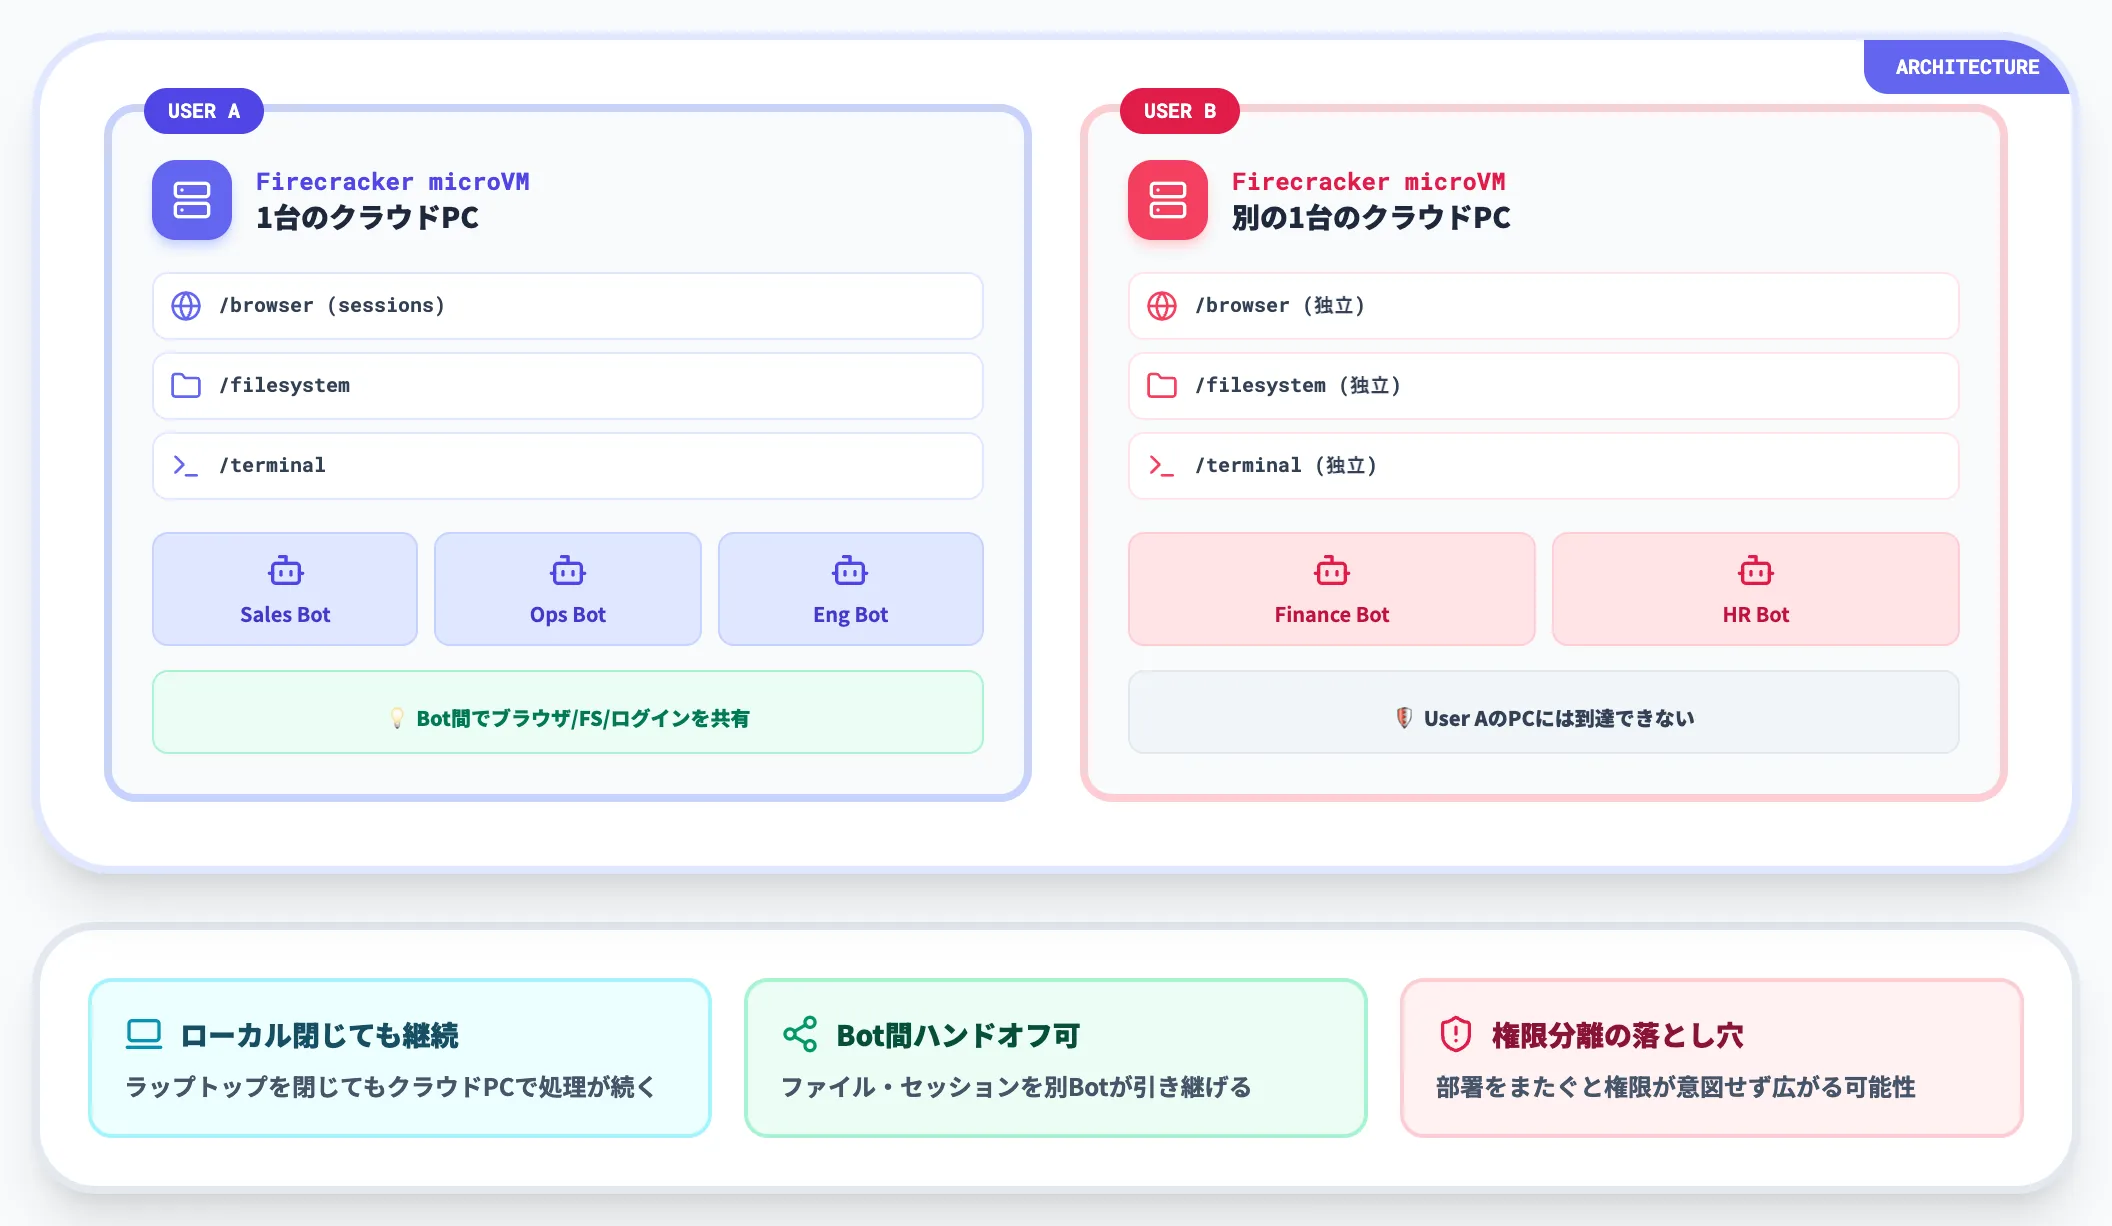Screen dimensions: 2112x1226
Task: Click the robot icon above Finance Bot
Action: click(x=1332, y=570)
